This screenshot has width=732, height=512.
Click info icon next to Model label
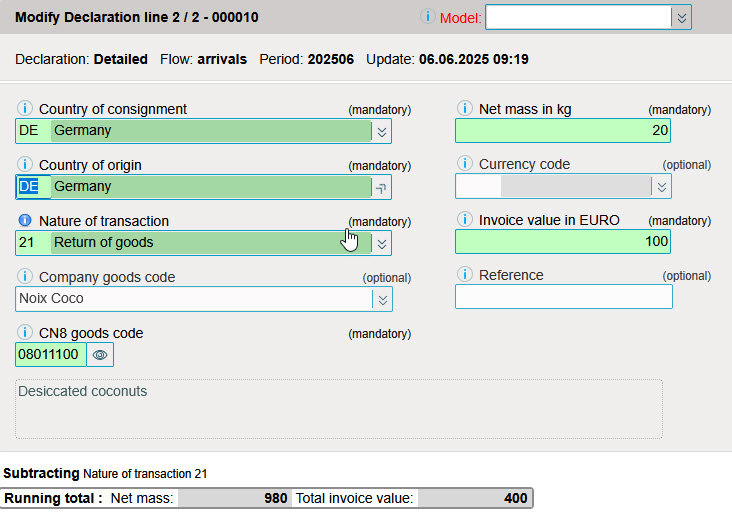[428, 17]
